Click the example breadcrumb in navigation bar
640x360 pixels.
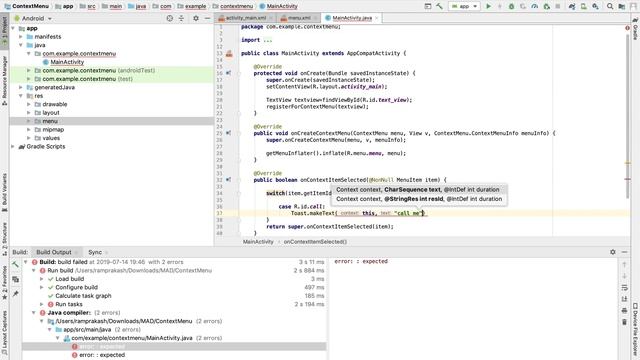point(192,6)
